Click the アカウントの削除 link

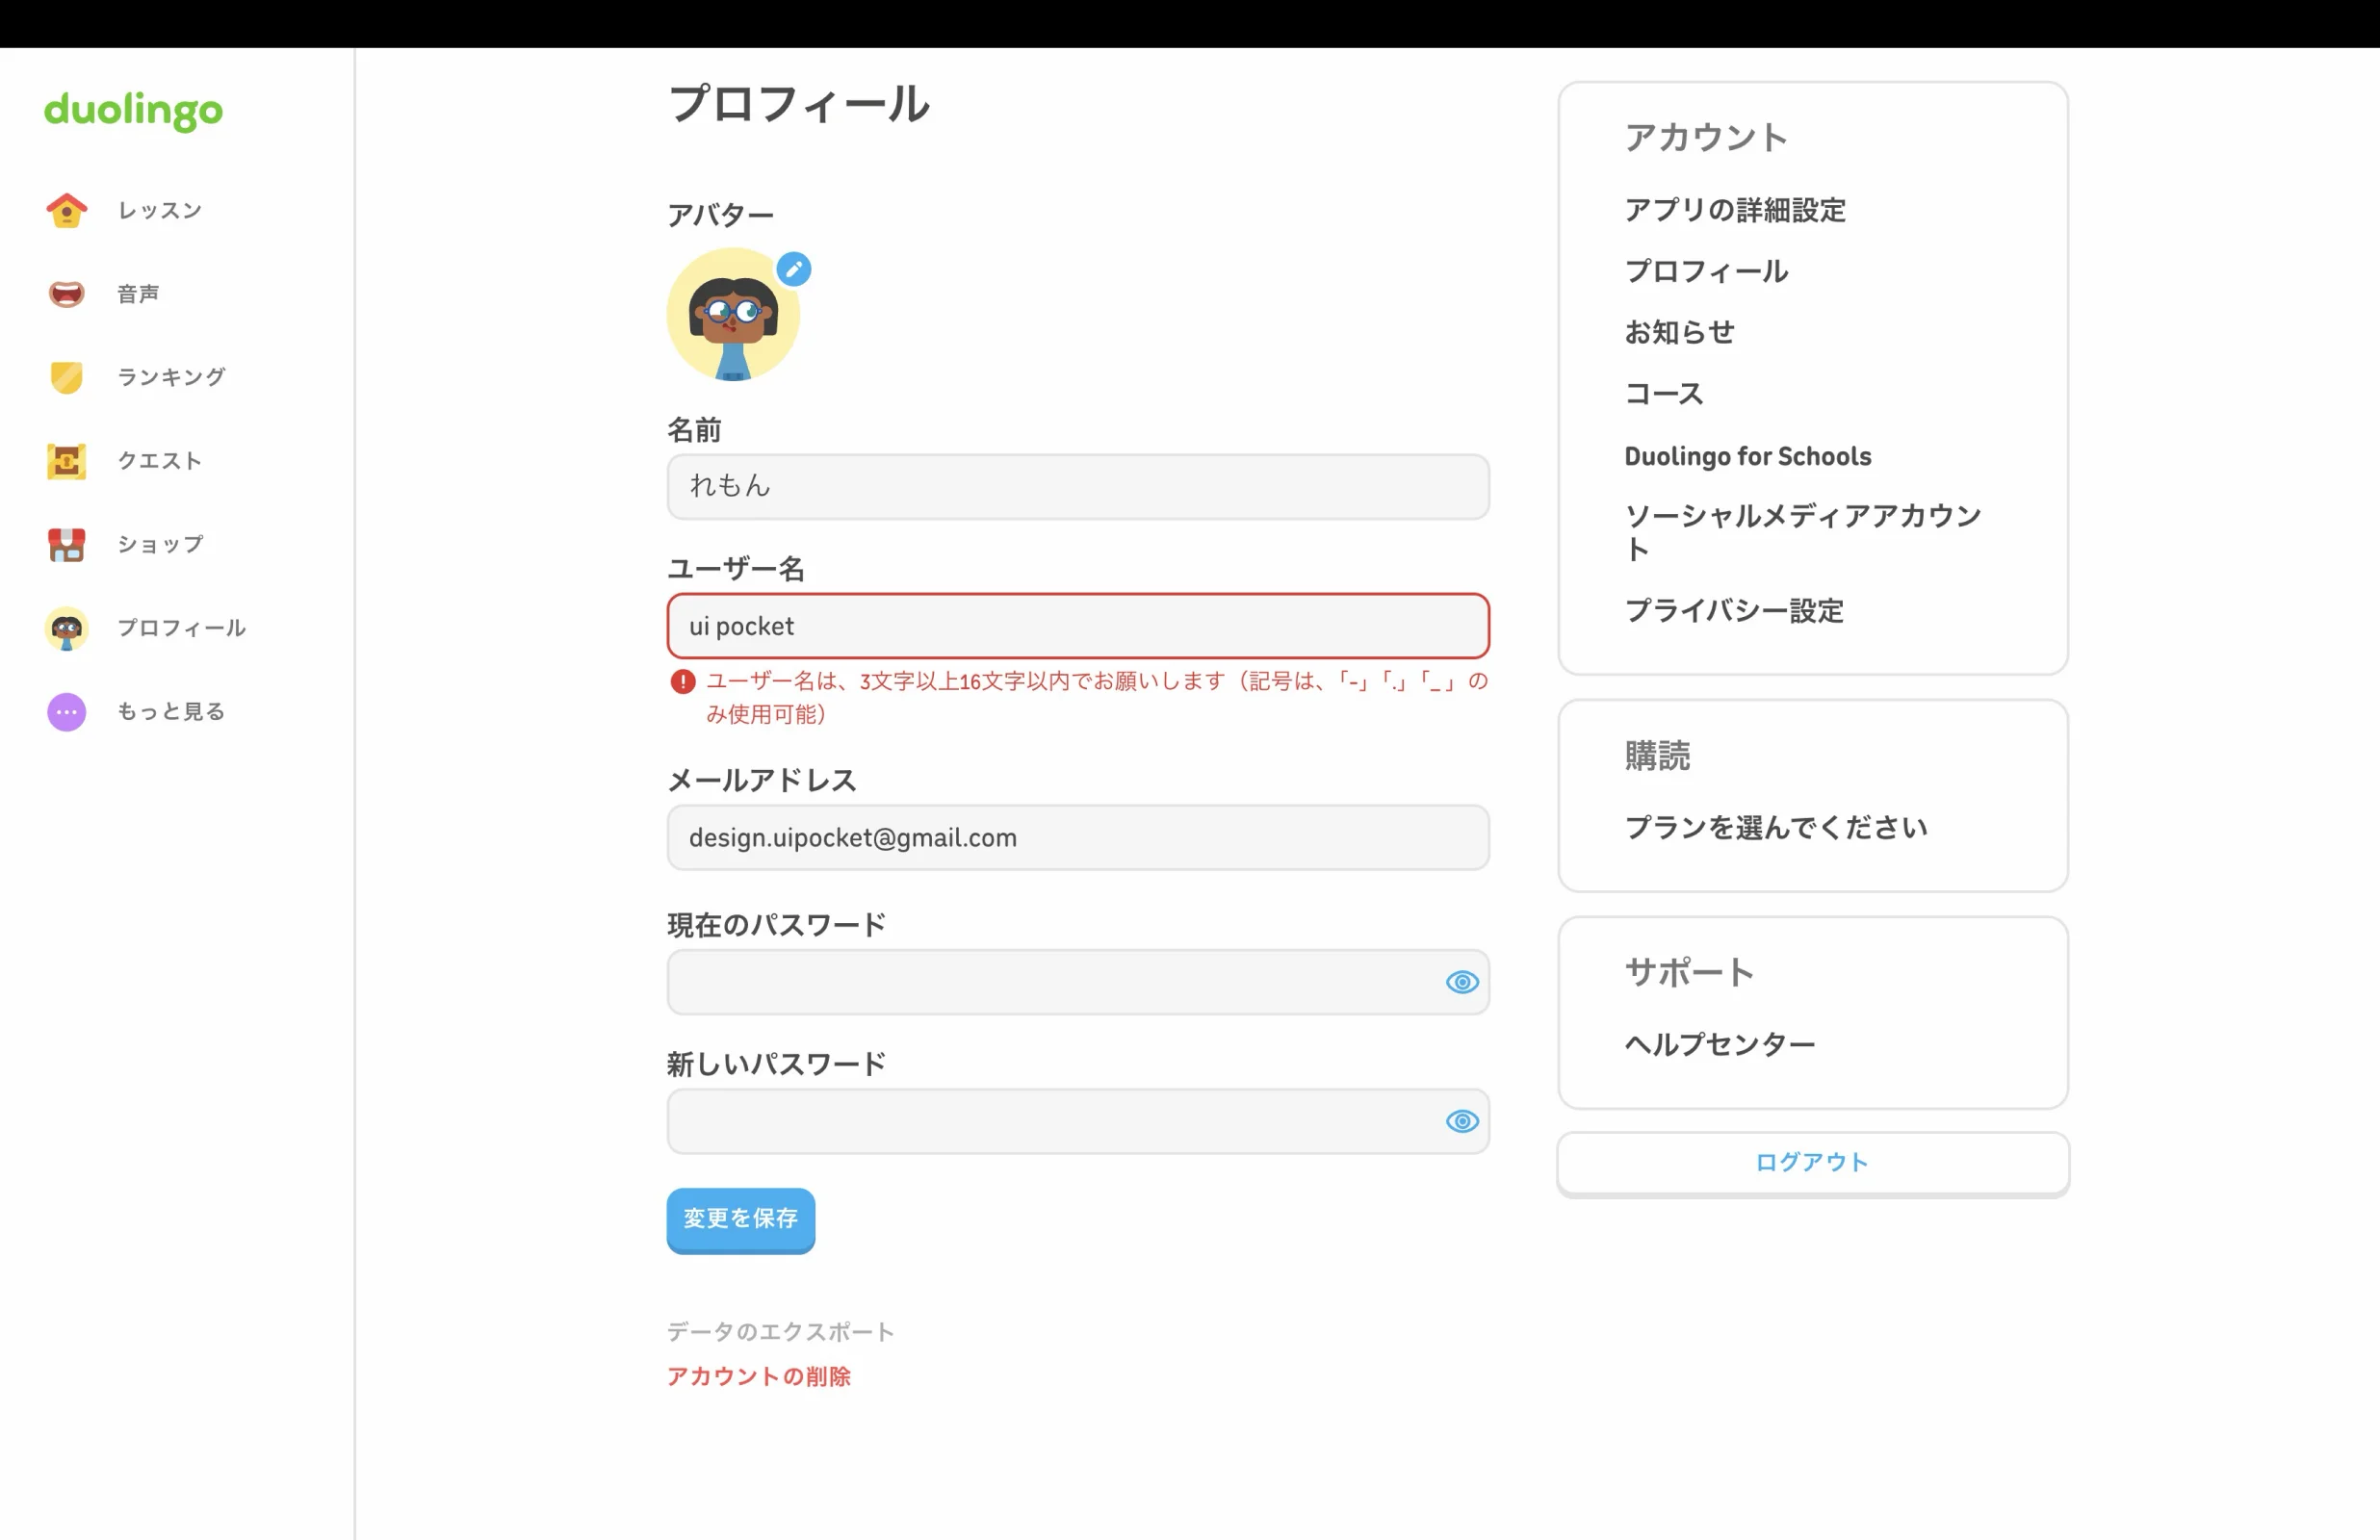tap(759, 1377)
